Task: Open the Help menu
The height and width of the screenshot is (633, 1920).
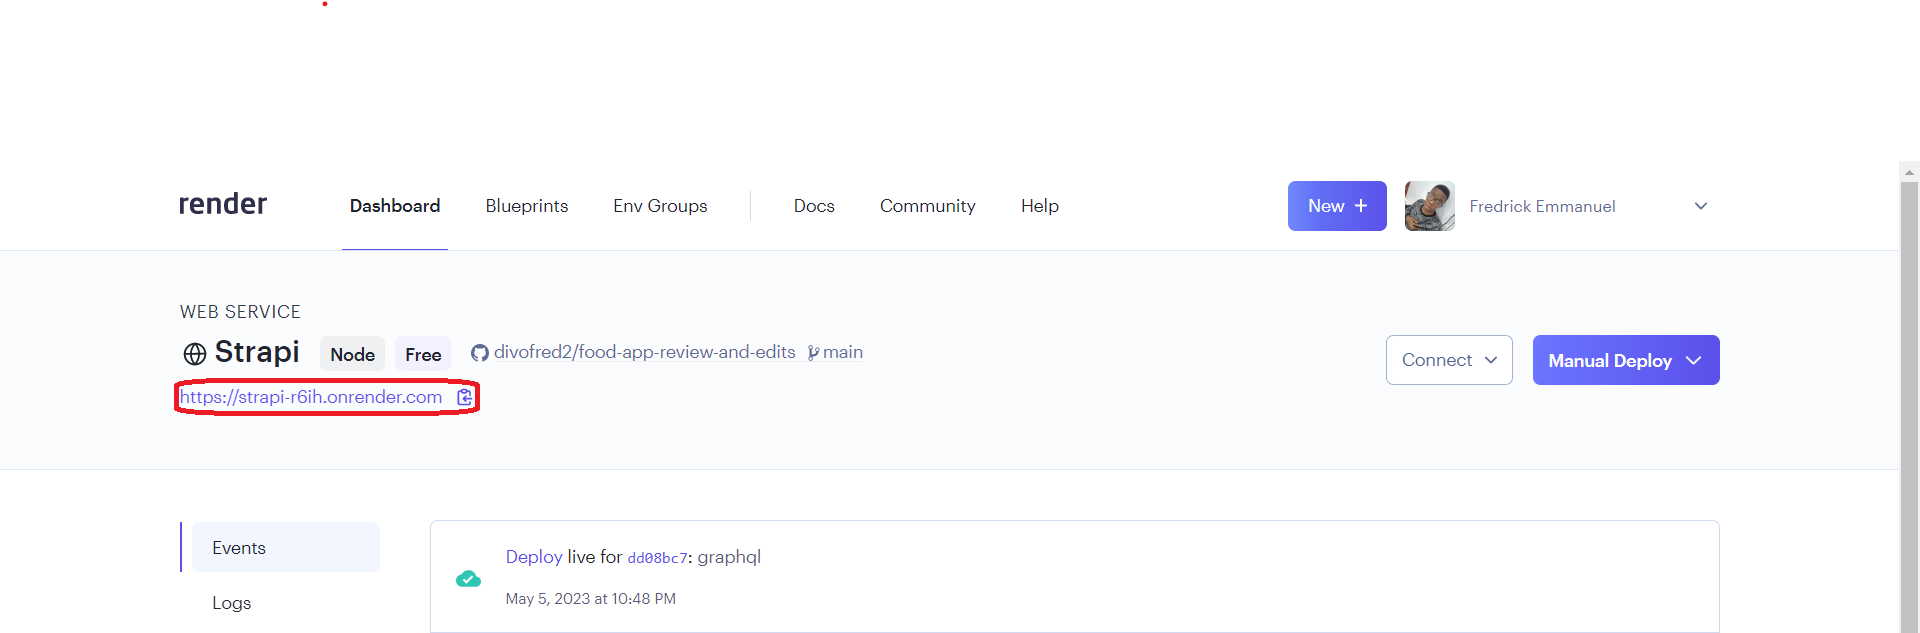Action: [1040, 206]
